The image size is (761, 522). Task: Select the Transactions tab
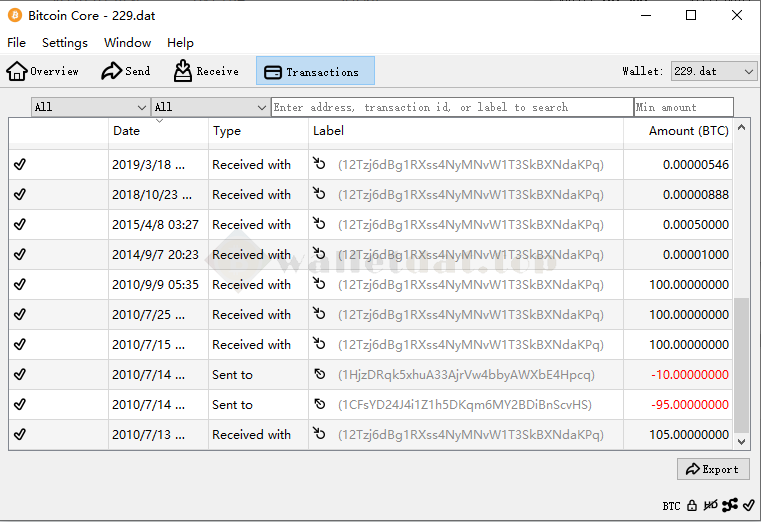click(x=315, y=71)
